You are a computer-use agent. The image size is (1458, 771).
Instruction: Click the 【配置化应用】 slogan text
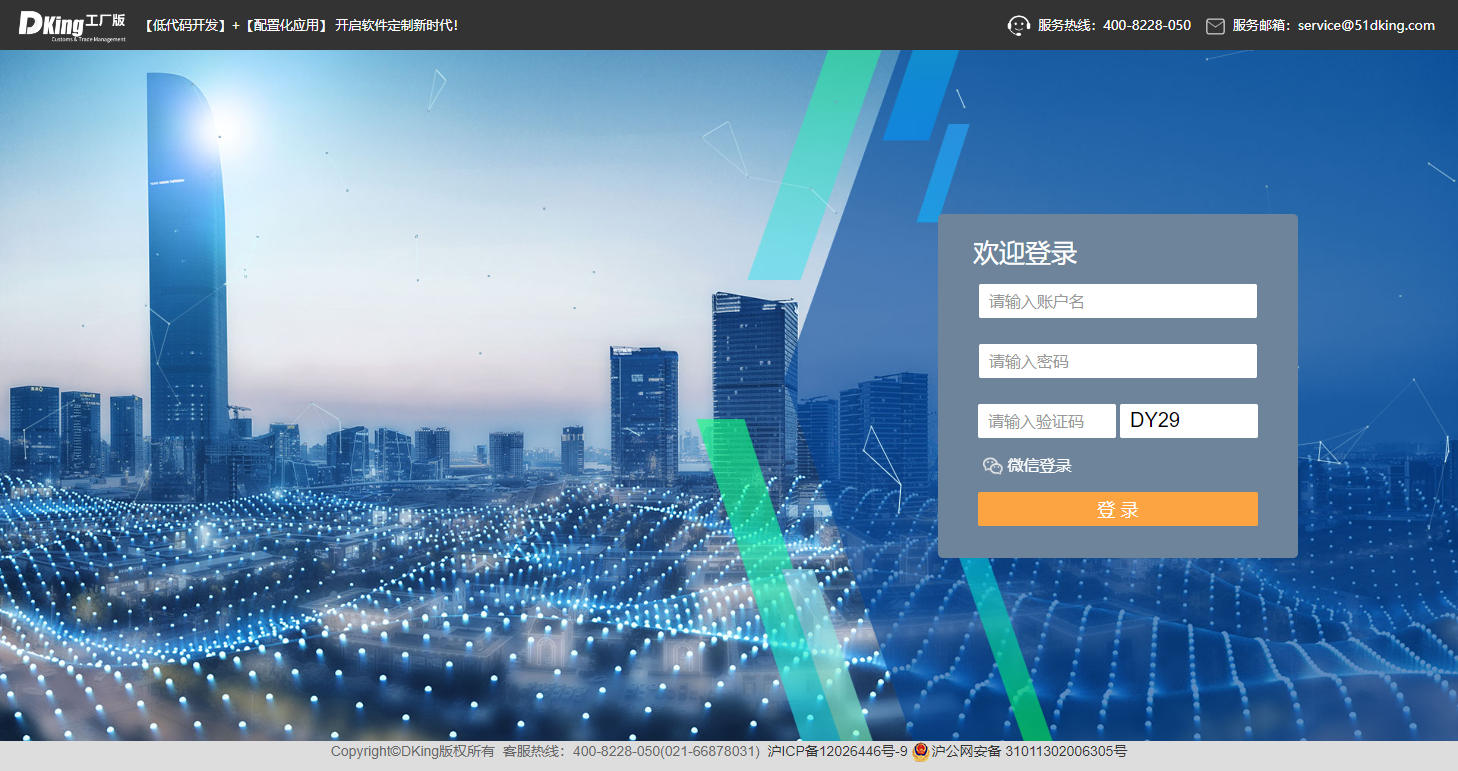click(x=287, y=26)
